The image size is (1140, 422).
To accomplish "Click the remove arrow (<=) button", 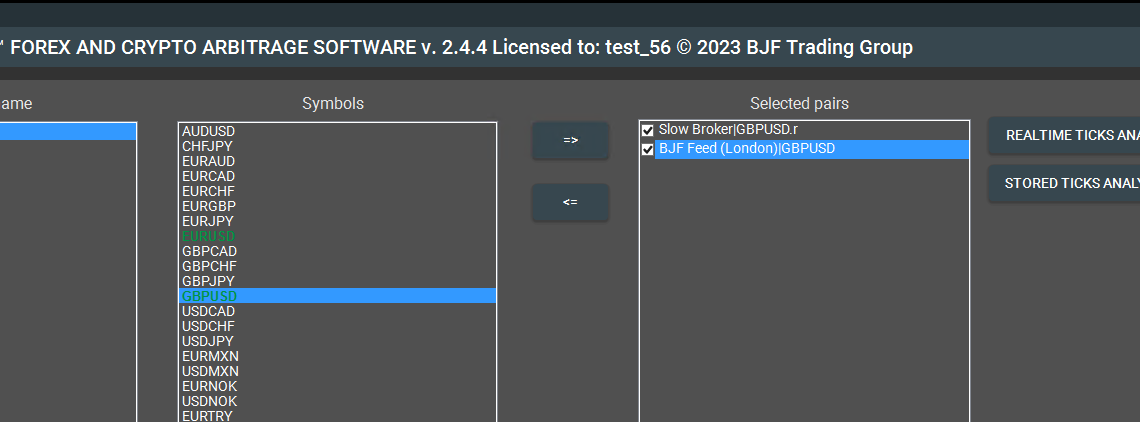I will tap(570, 202).
